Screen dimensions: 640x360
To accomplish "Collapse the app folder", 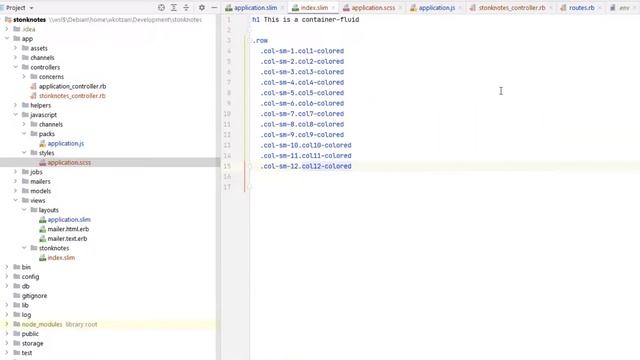I will (x=7, y=38).
